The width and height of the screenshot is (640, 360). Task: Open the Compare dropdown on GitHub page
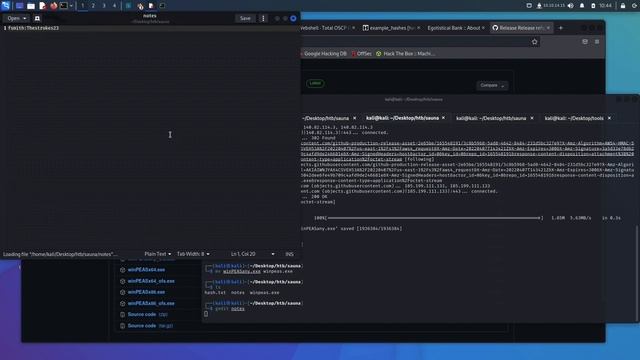click(492, 85)
